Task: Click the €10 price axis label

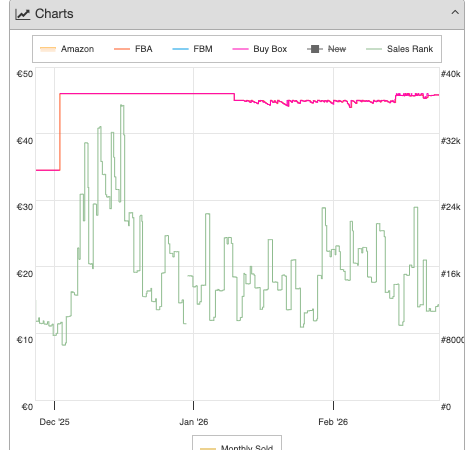Action: point(25,340)
